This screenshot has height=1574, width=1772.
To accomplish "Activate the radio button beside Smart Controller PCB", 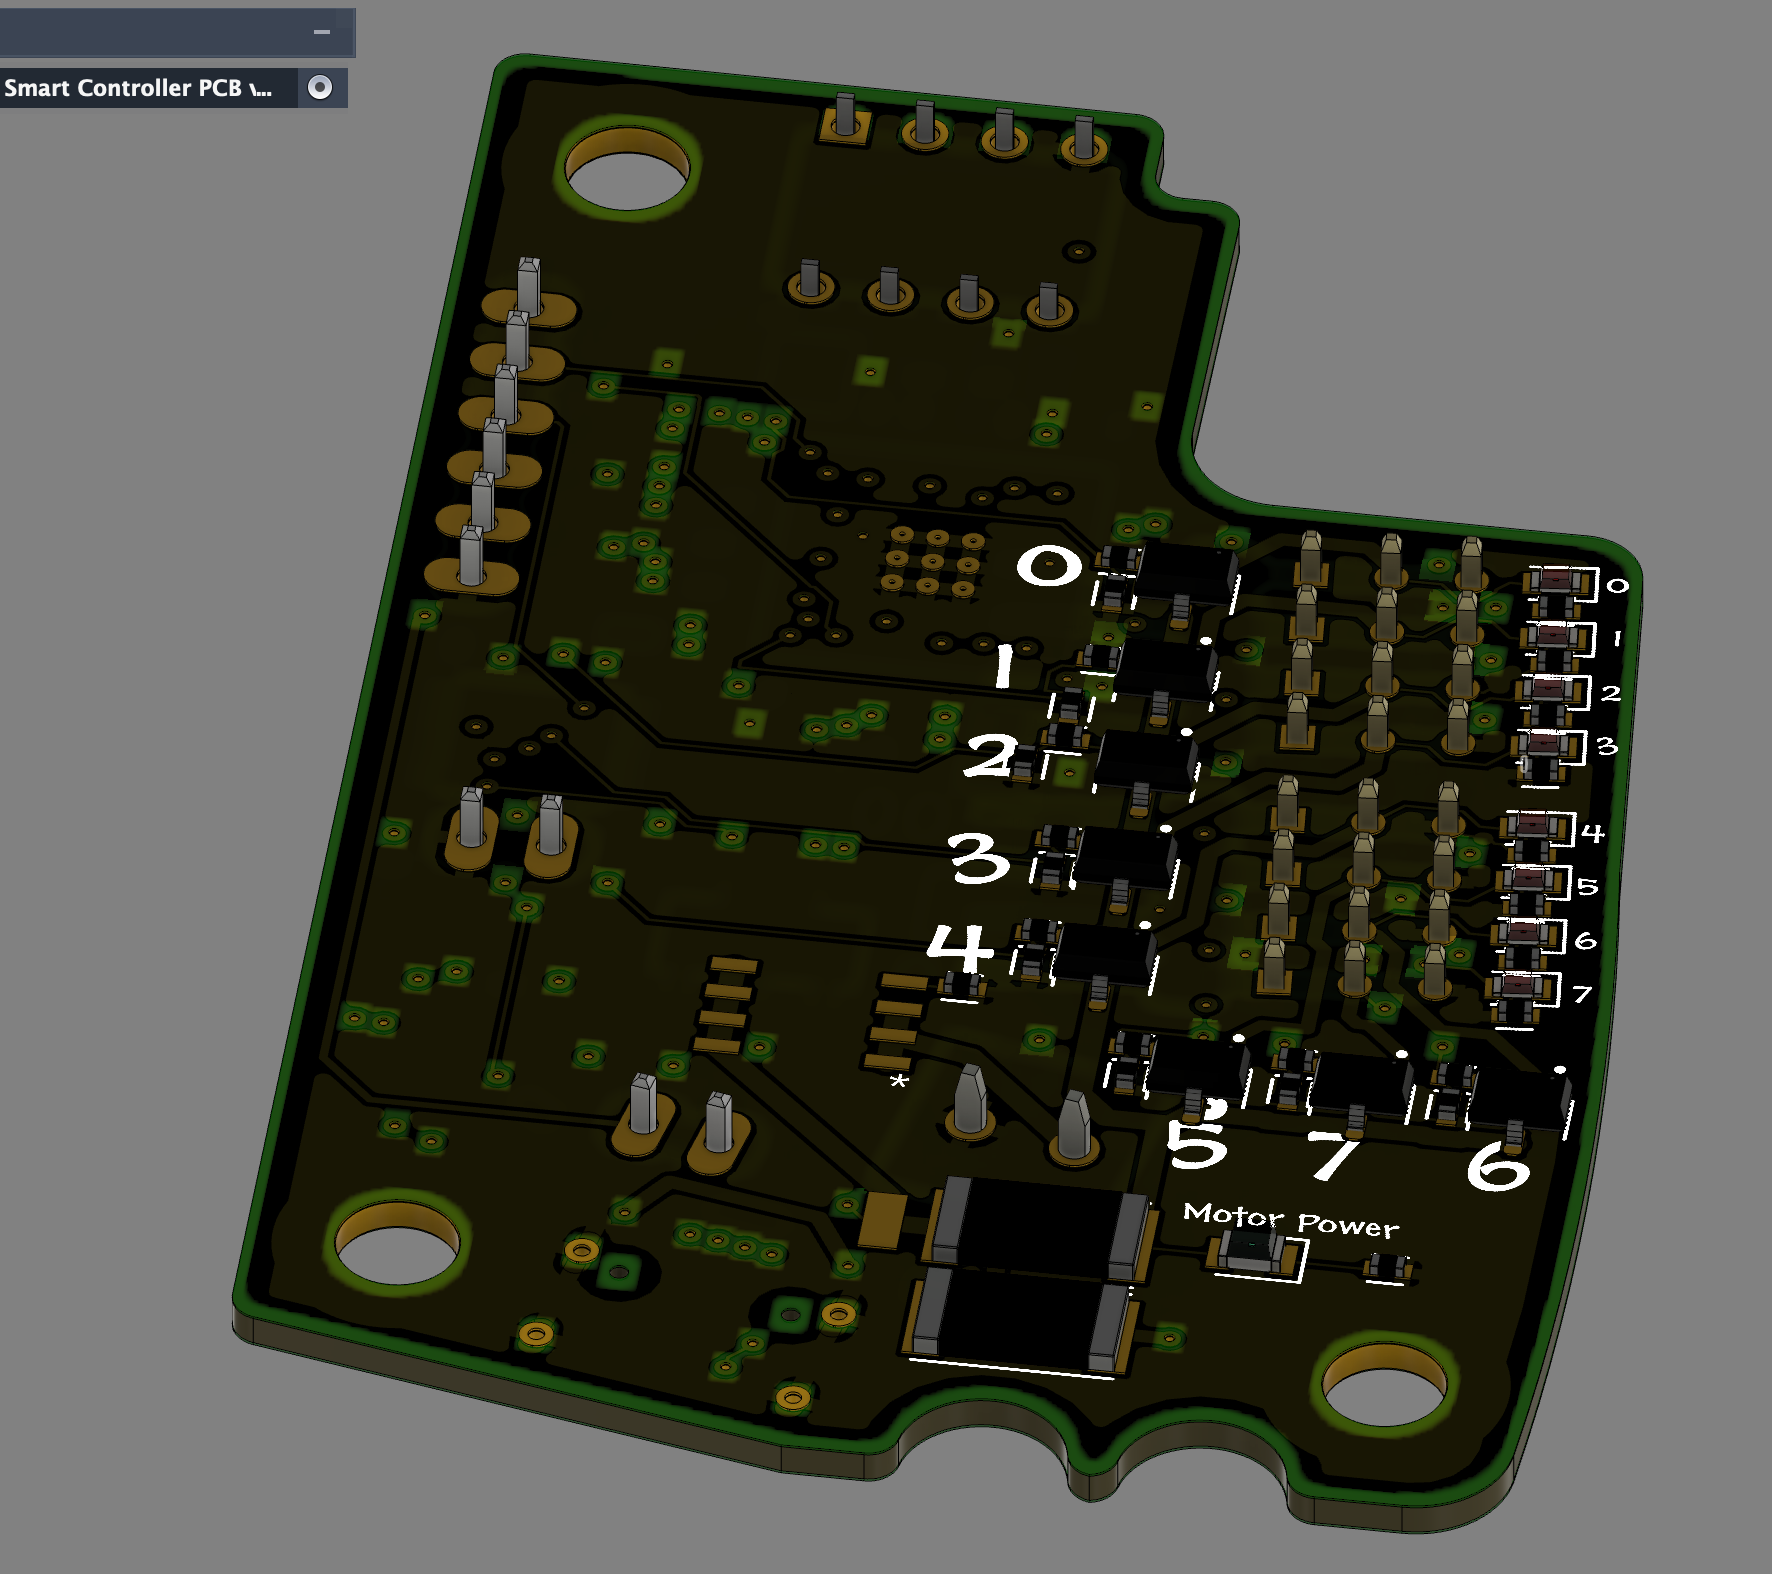I will click(320, 88).
